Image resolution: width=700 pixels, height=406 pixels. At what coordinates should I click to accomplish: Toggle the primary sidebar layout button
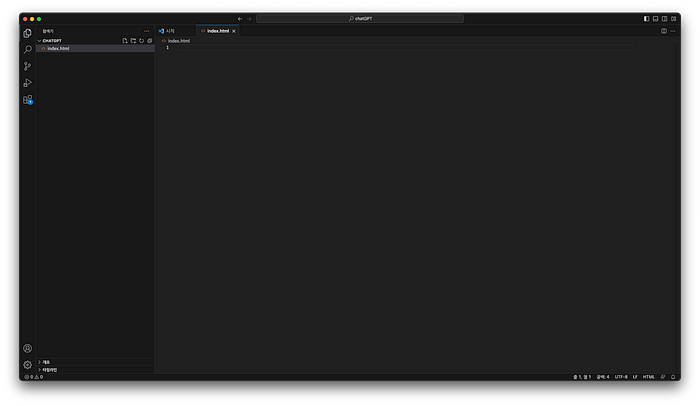pyautogui.click(x=646, y=18)
